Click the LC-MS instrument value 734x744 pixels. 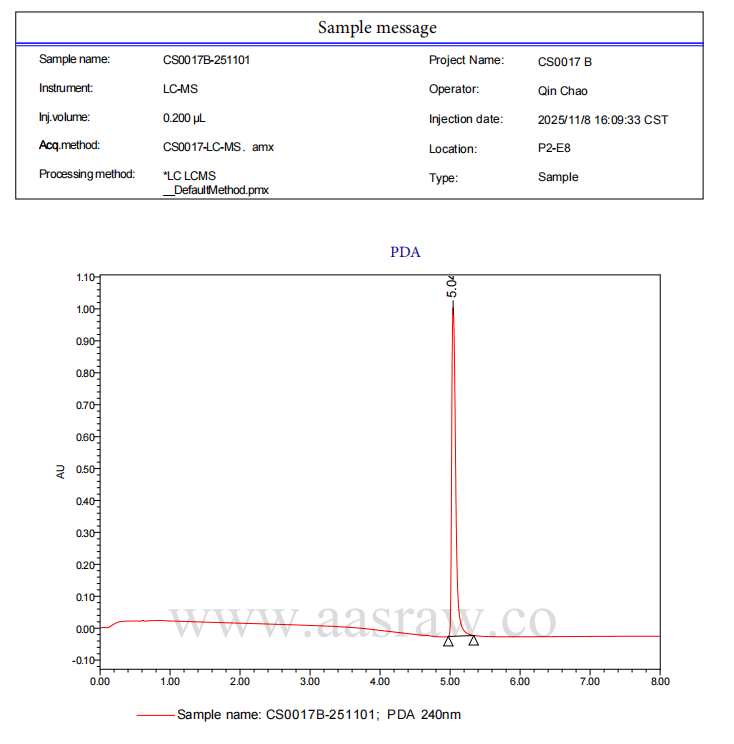[180, 89]
